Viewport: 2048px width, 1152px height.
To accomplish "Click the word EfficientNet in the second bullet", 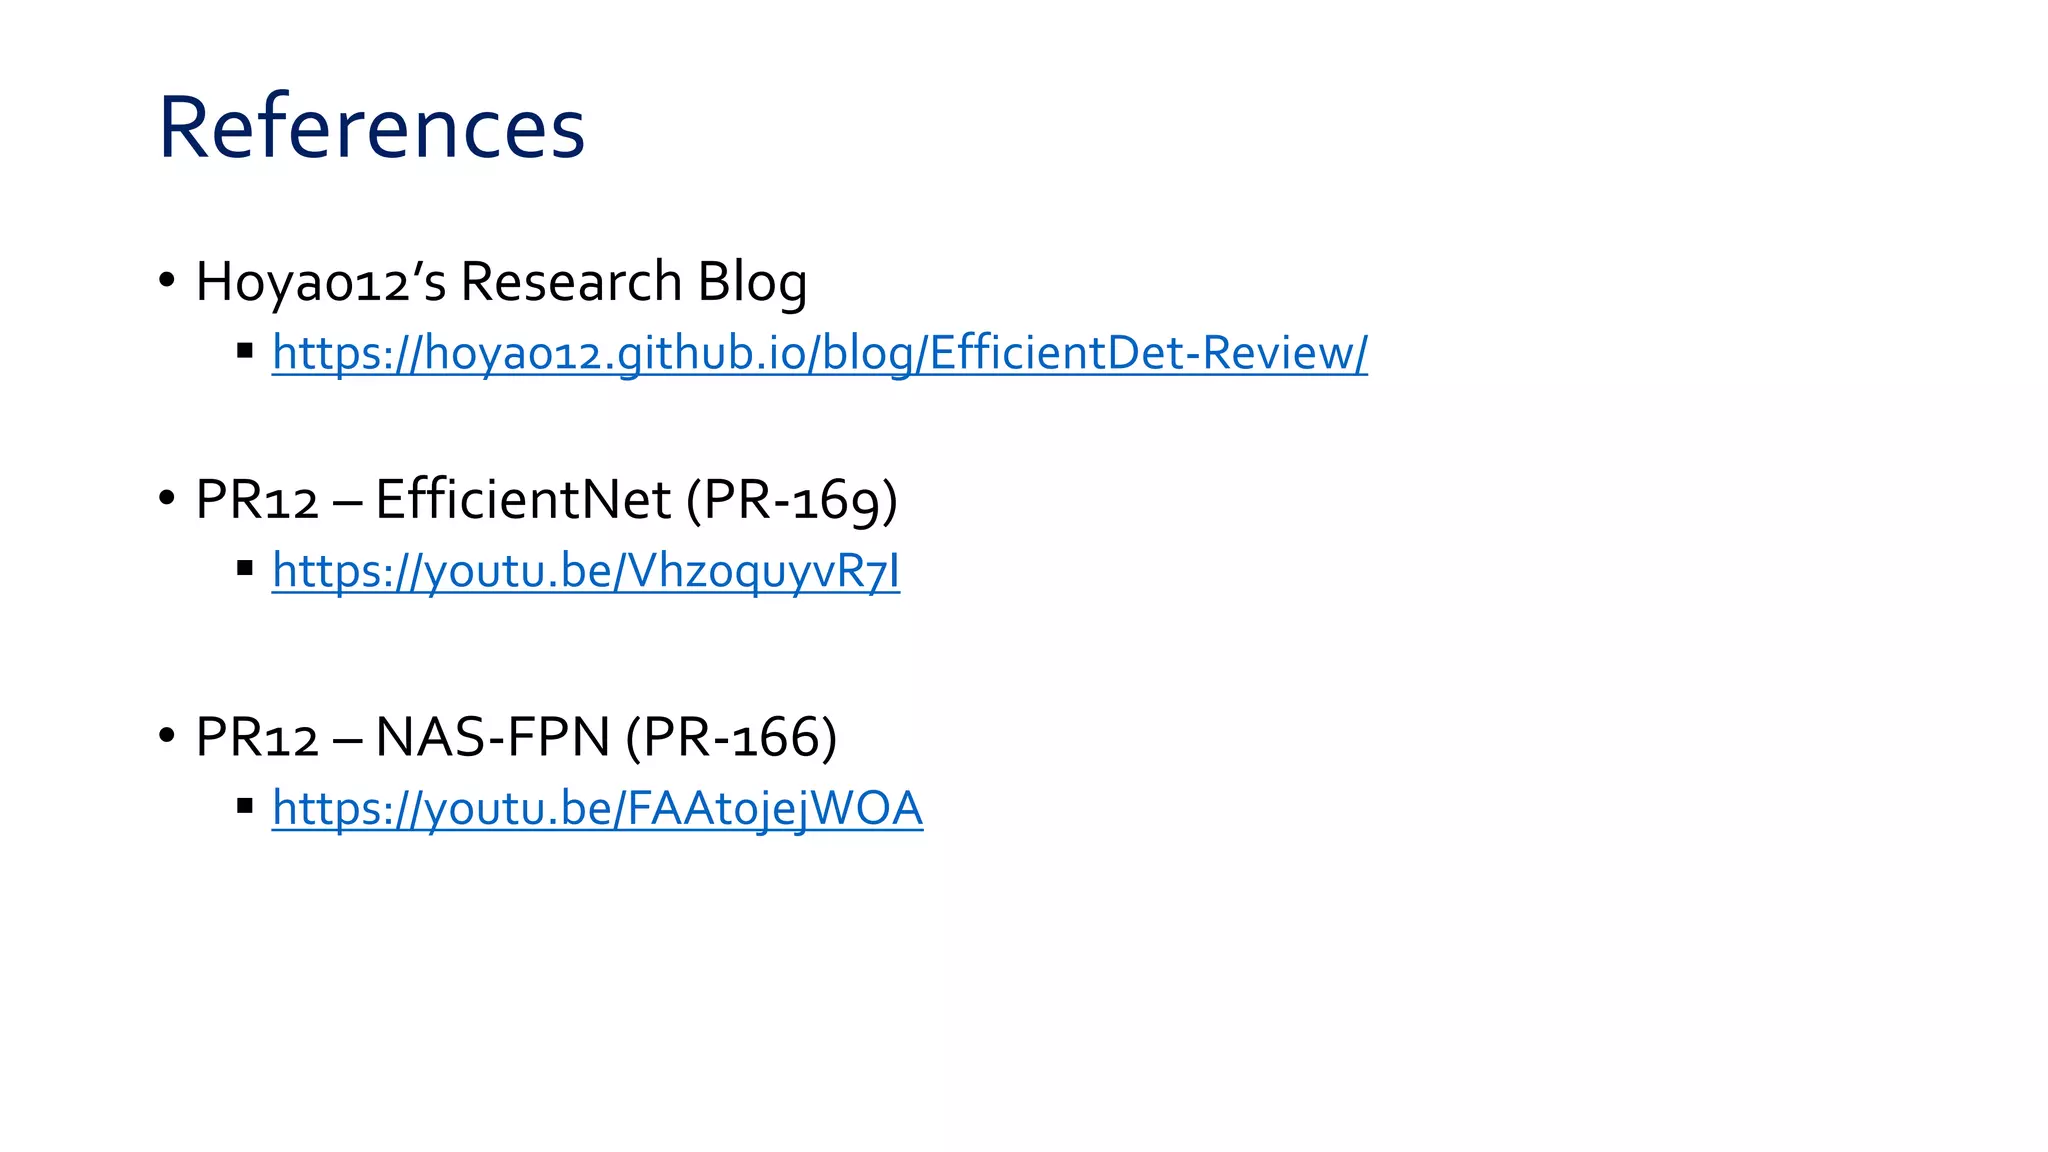I will (522, 499).
